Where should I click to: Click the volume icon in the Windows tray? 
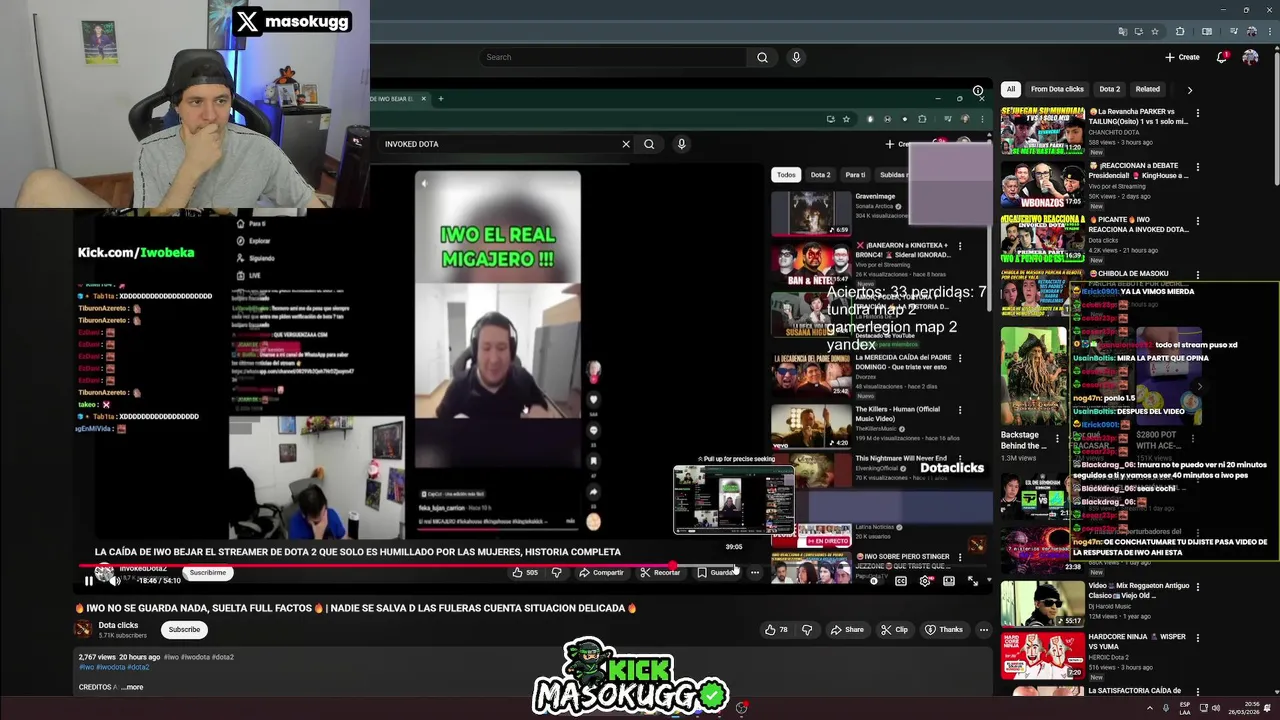(x=1216, y=708)
